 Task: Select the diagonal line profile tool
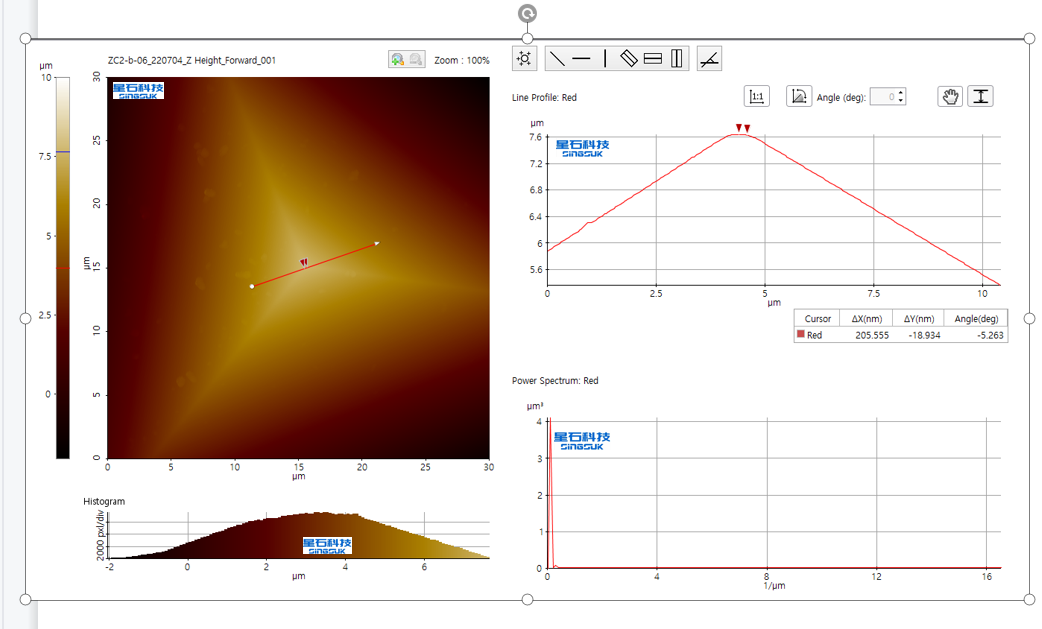pyautogui.click(x=557, y=58)
